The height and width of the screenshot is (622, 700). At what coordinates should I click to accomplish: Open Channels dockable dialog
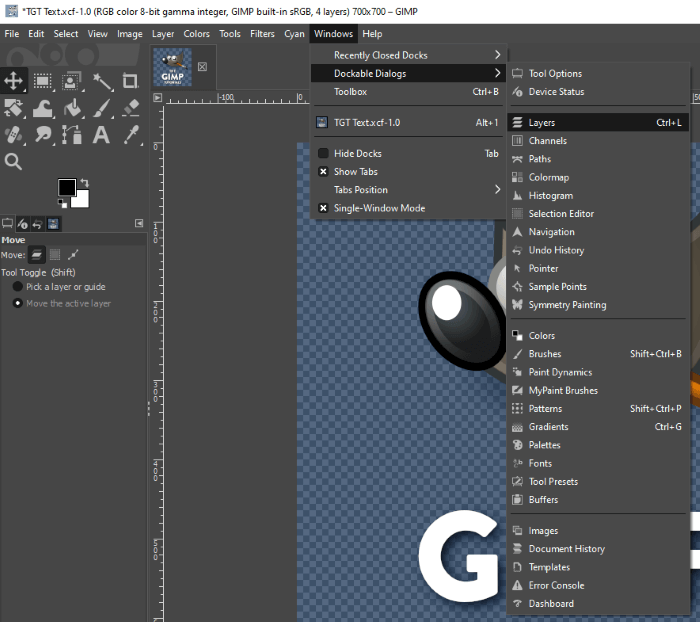tap(598, 141)
